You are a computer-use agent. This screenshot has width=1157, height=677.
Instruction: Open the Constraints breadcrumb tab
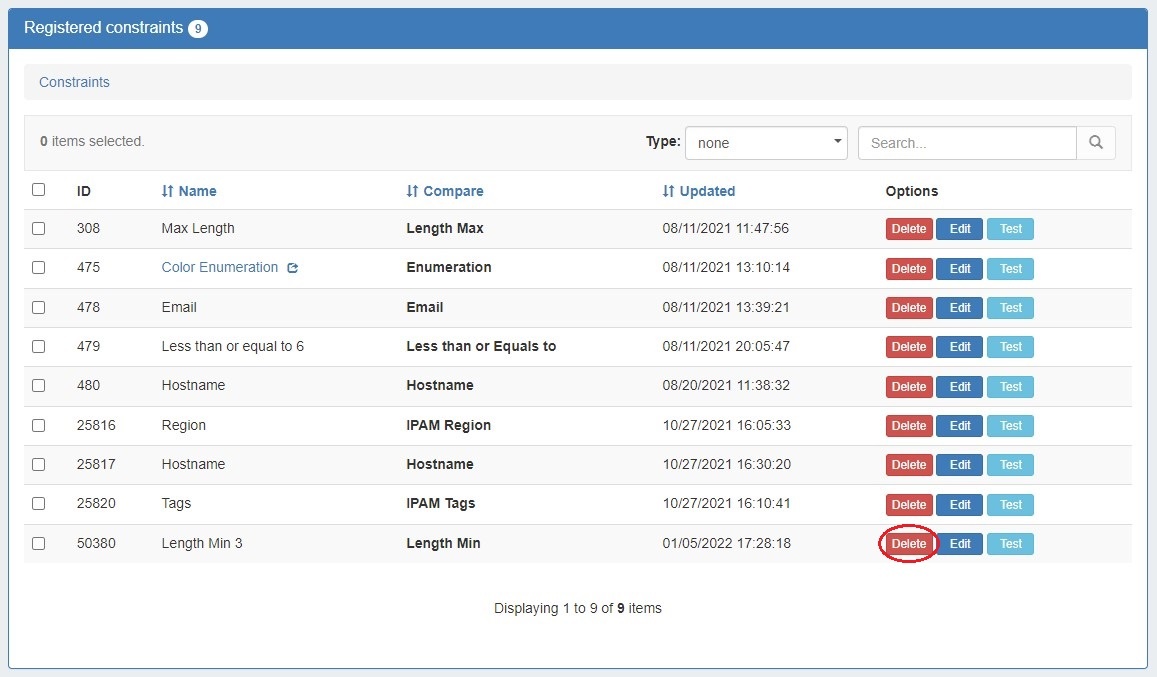tap(74, 82)
